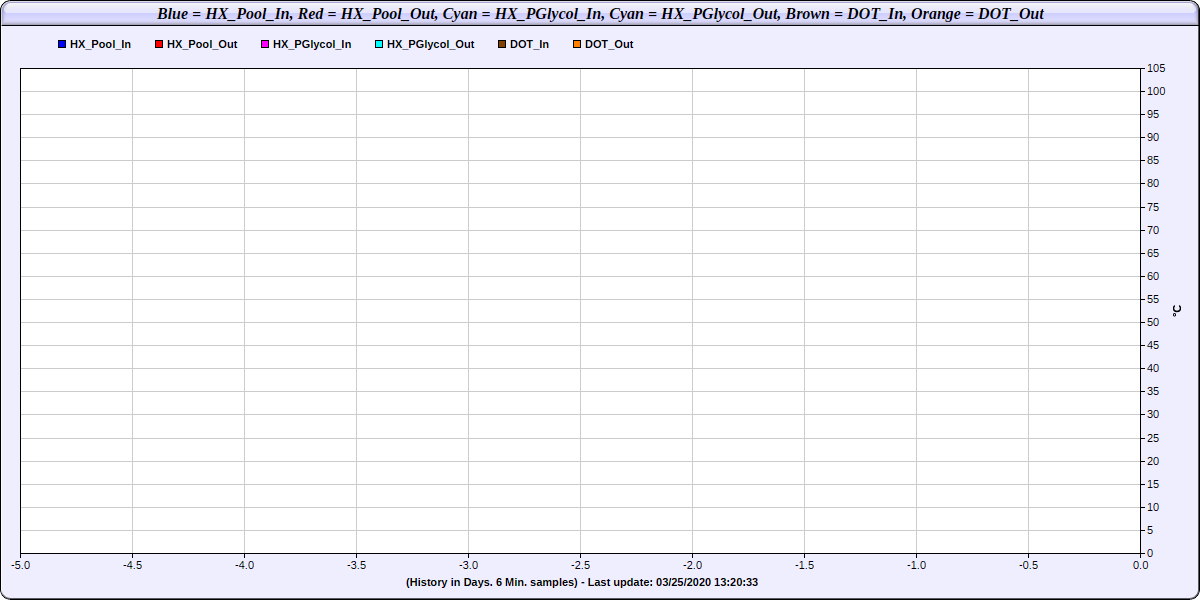Screen dimensions: 1200x600
Task: Click the -3.0 day axis label
Action: click(x=469, y=565)
